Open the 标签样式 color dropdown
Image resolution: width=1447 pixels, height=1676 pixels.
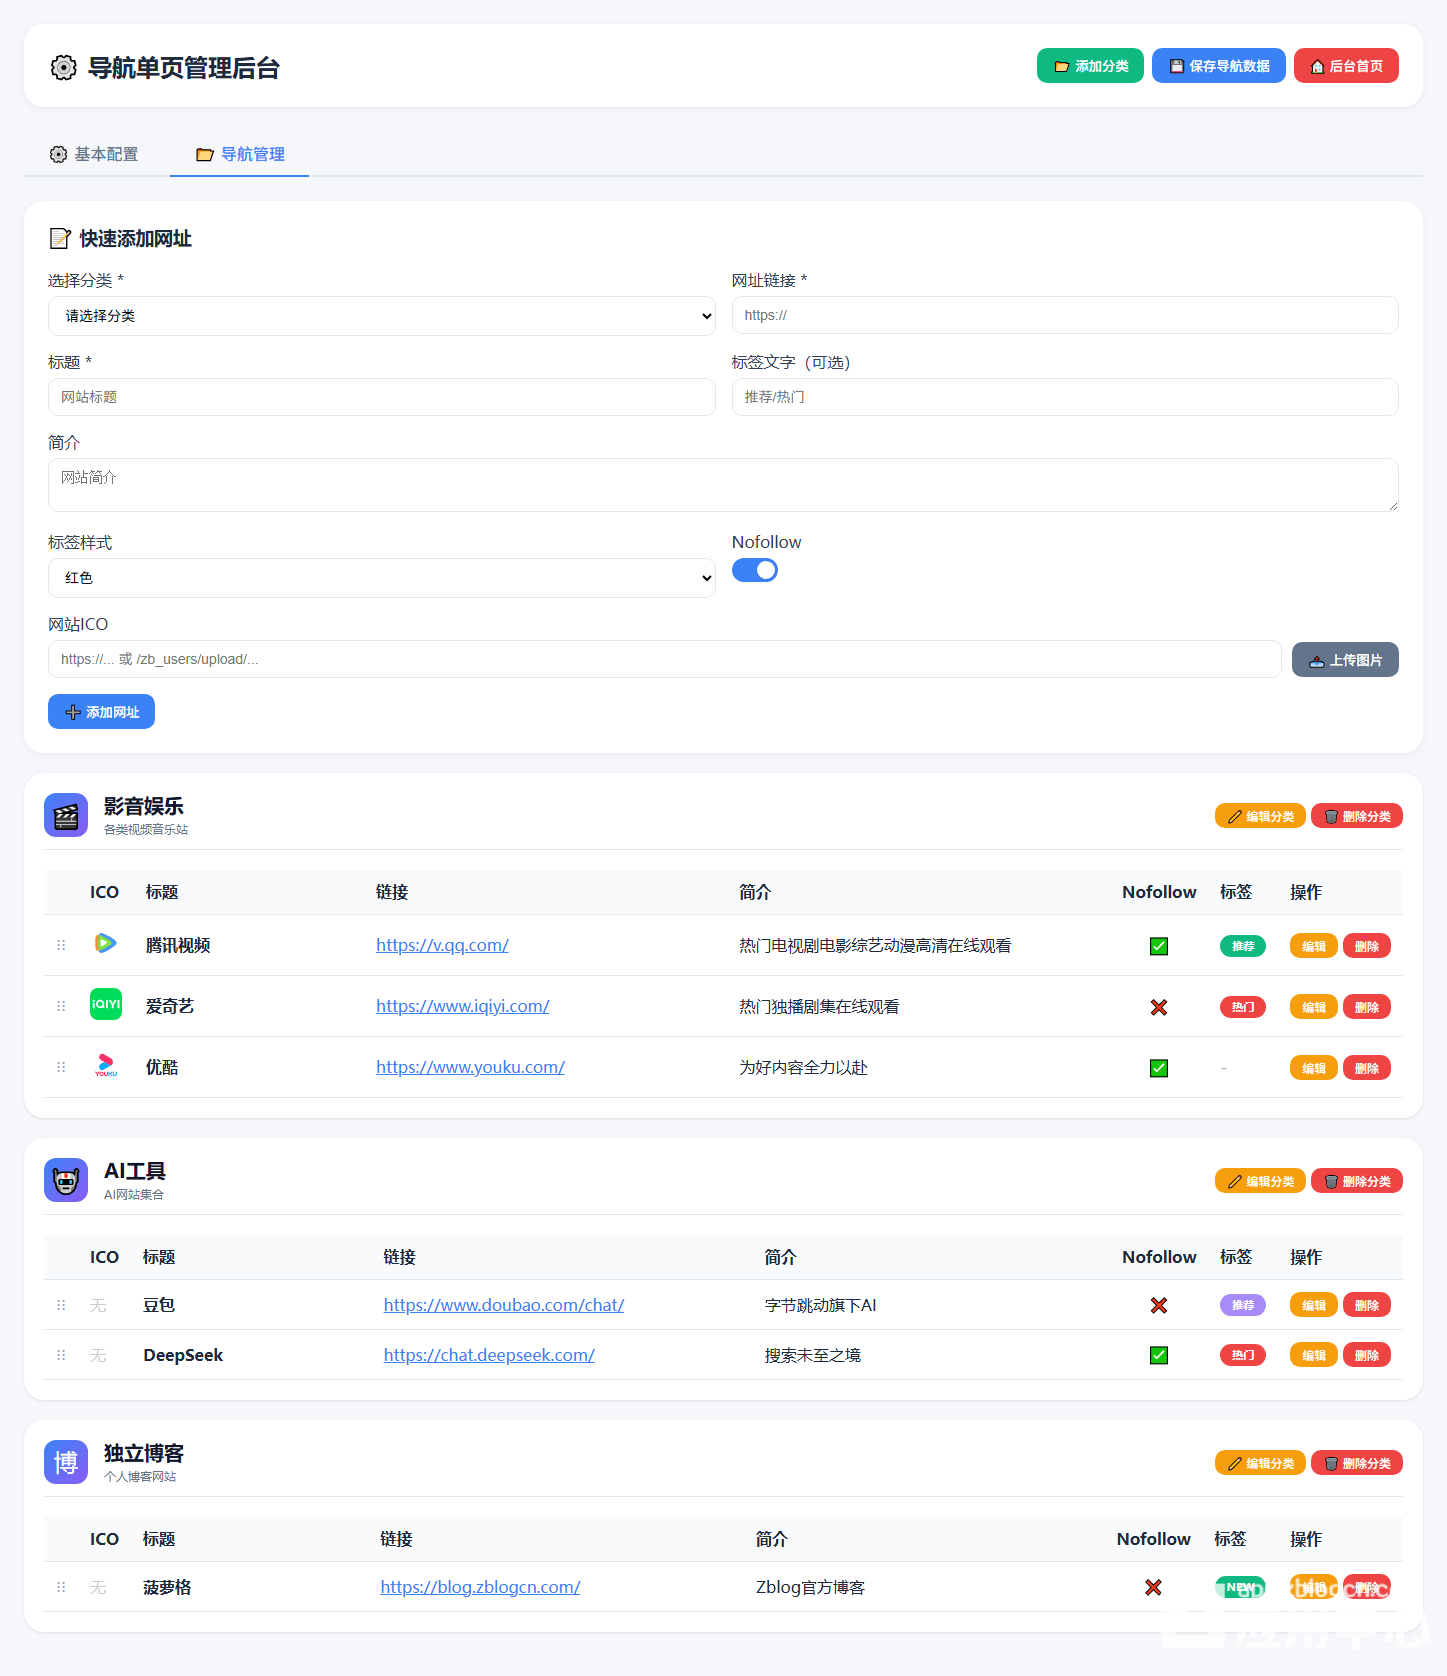[x=381, y=578]
